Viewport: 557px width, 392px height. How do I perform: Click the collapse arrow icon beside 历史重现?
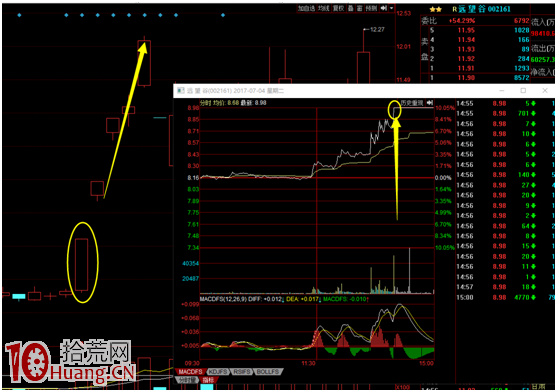[x=429, y=103]
